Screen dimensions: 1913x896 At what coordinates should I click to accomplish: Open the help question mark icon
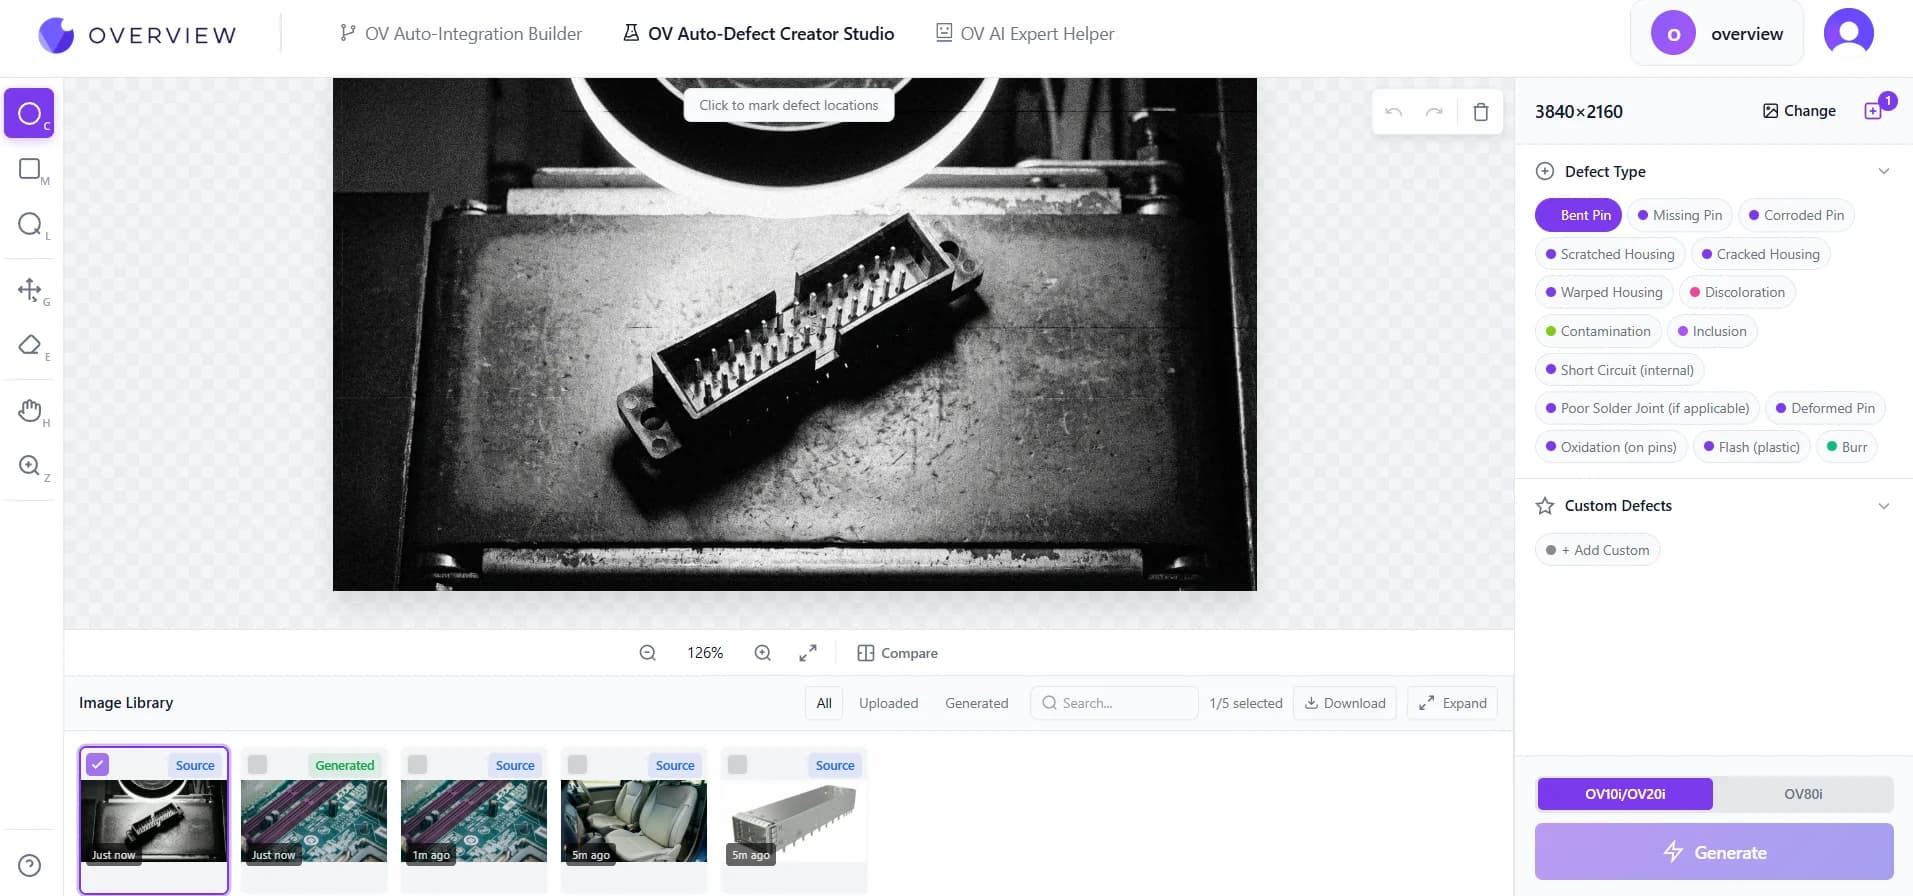[x=30, y=865]
